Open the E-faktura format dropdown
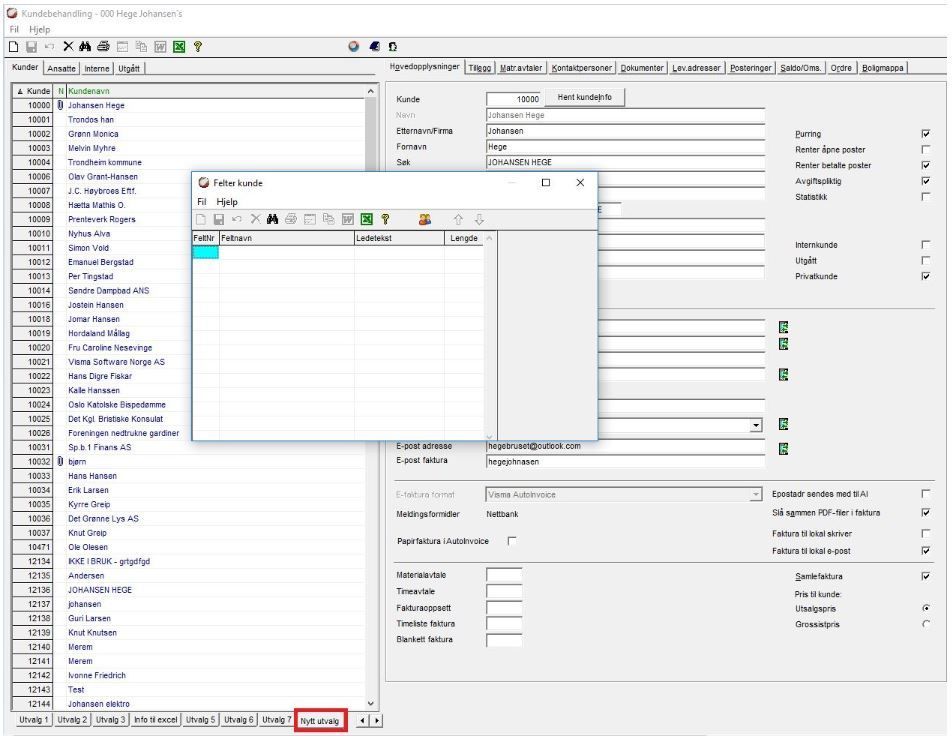Viewport: 952px width, 736px height. [755, 495]
